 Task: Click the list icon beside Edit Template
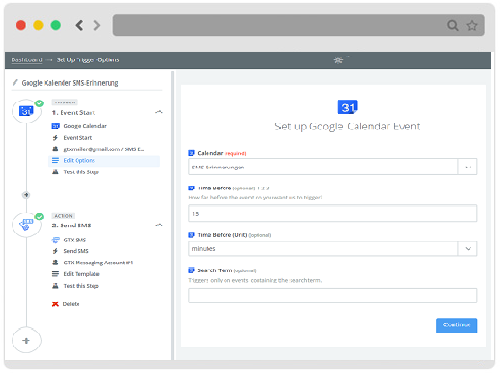point(55,274)
